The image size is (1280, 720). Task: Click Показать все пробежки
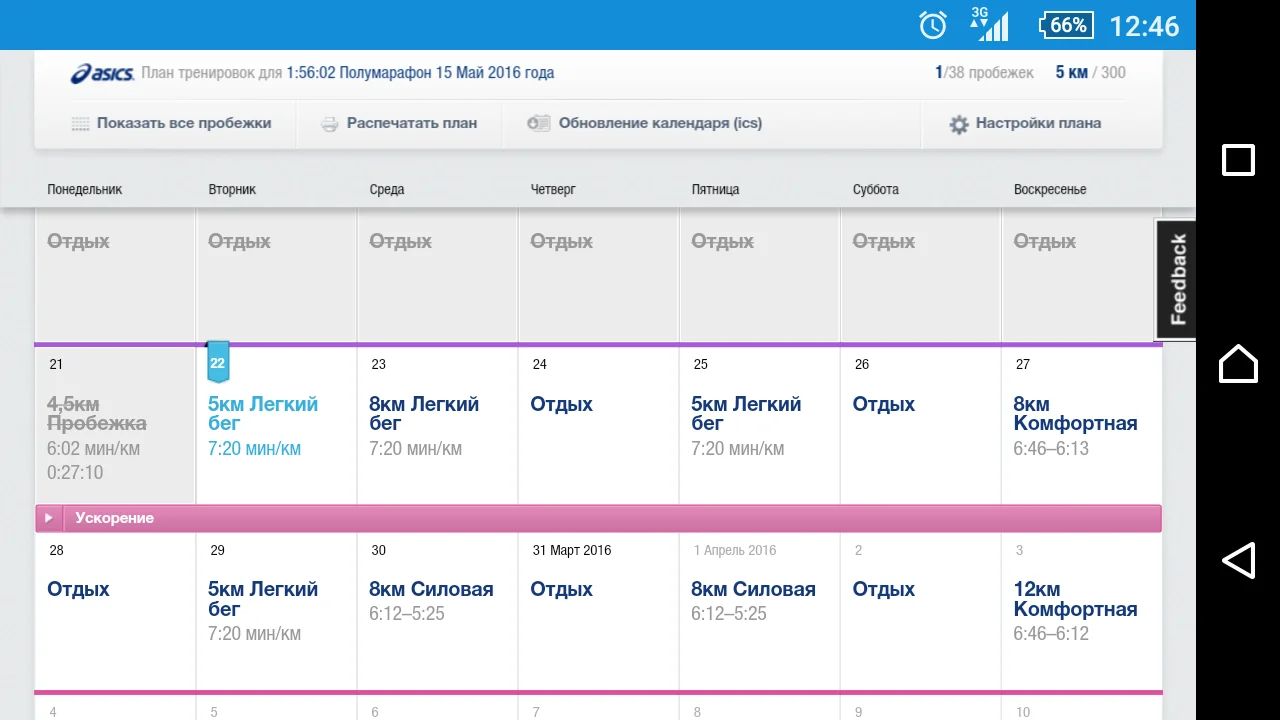coord(184,124)
